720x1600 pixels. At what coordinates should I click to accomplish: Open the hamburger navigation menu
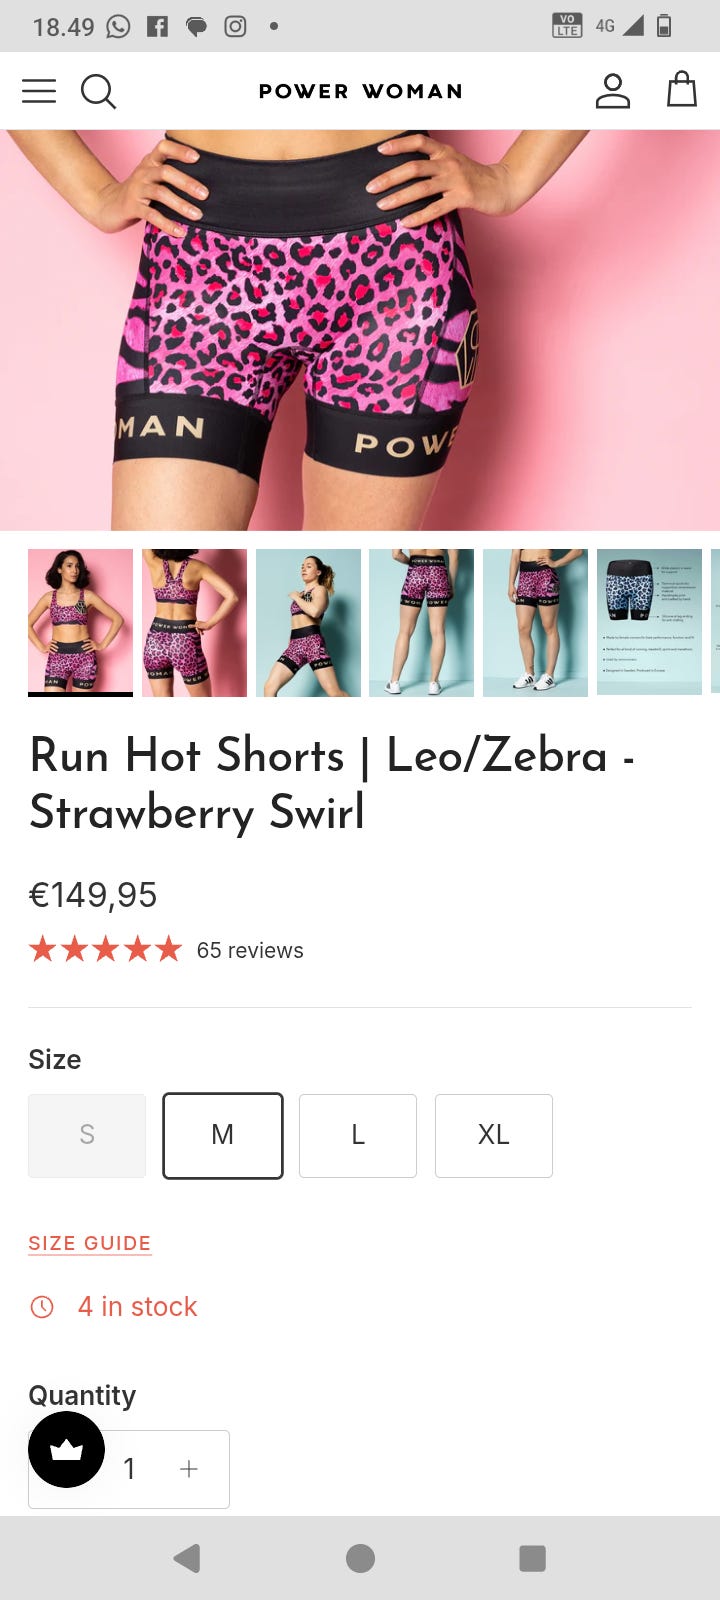[39, 91]
